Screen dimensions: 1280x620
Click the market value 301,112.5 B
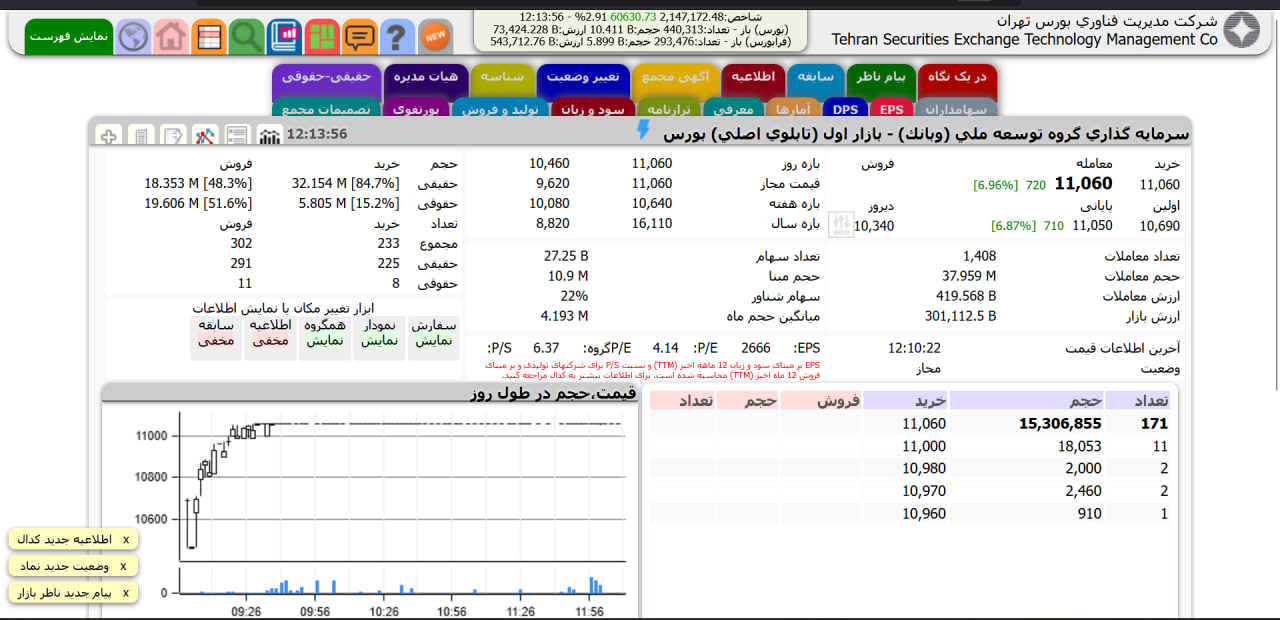click(x=960, y=316)
